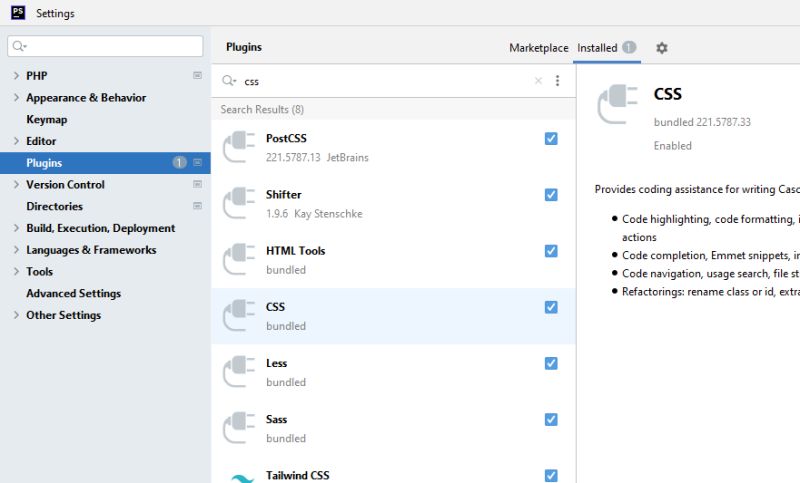800x483 pixels.
Task: Click project-level marker icon beside Directories
Action: [197, 206]
